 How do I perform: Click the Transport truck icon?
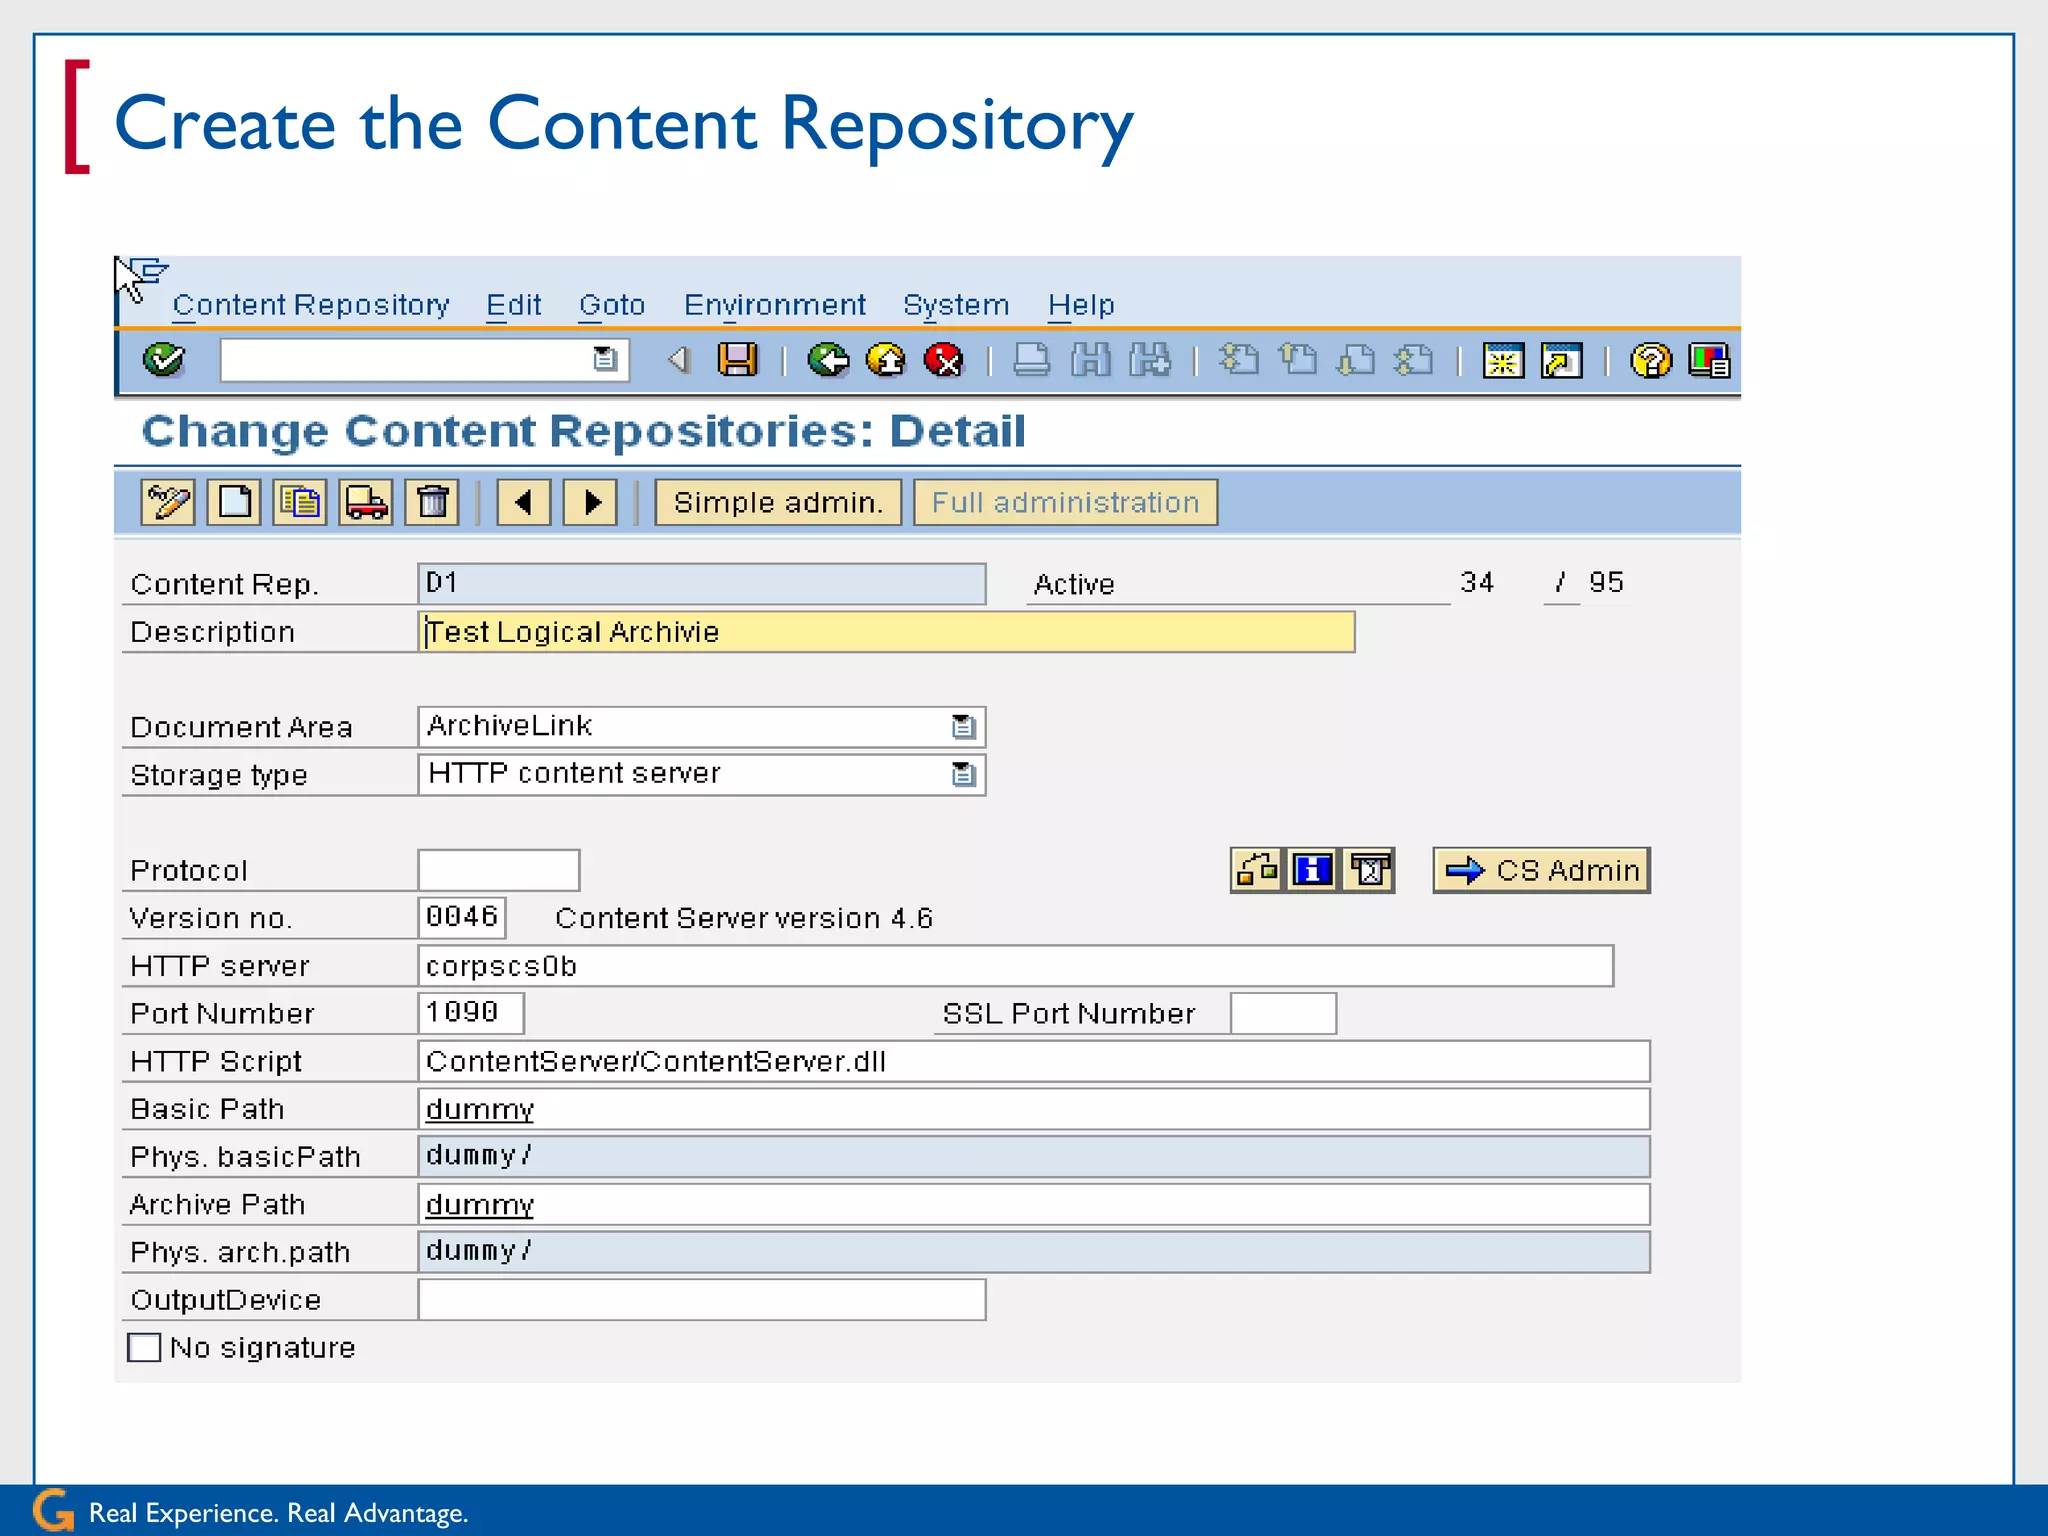click(366, 502)
